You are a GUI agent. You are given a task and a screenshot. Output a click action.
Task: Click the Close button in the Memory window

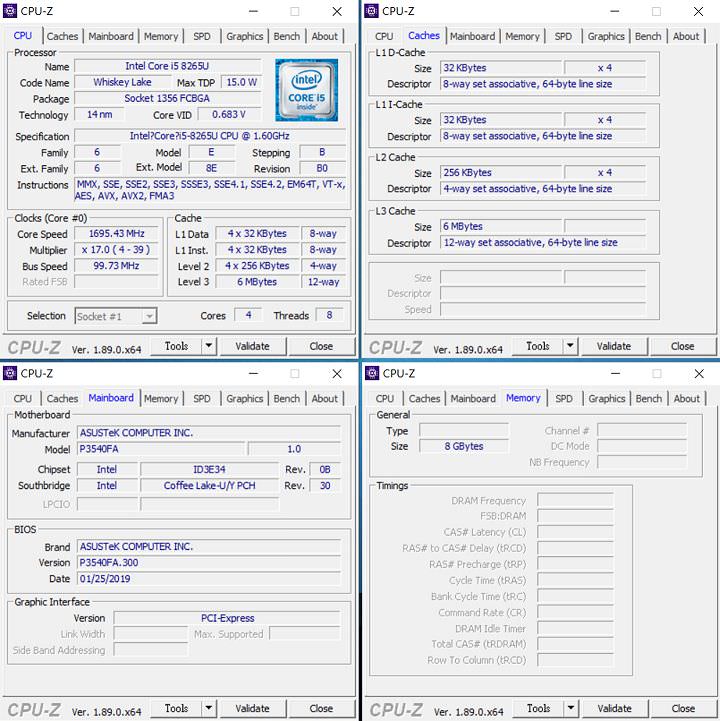pos(684,708)
